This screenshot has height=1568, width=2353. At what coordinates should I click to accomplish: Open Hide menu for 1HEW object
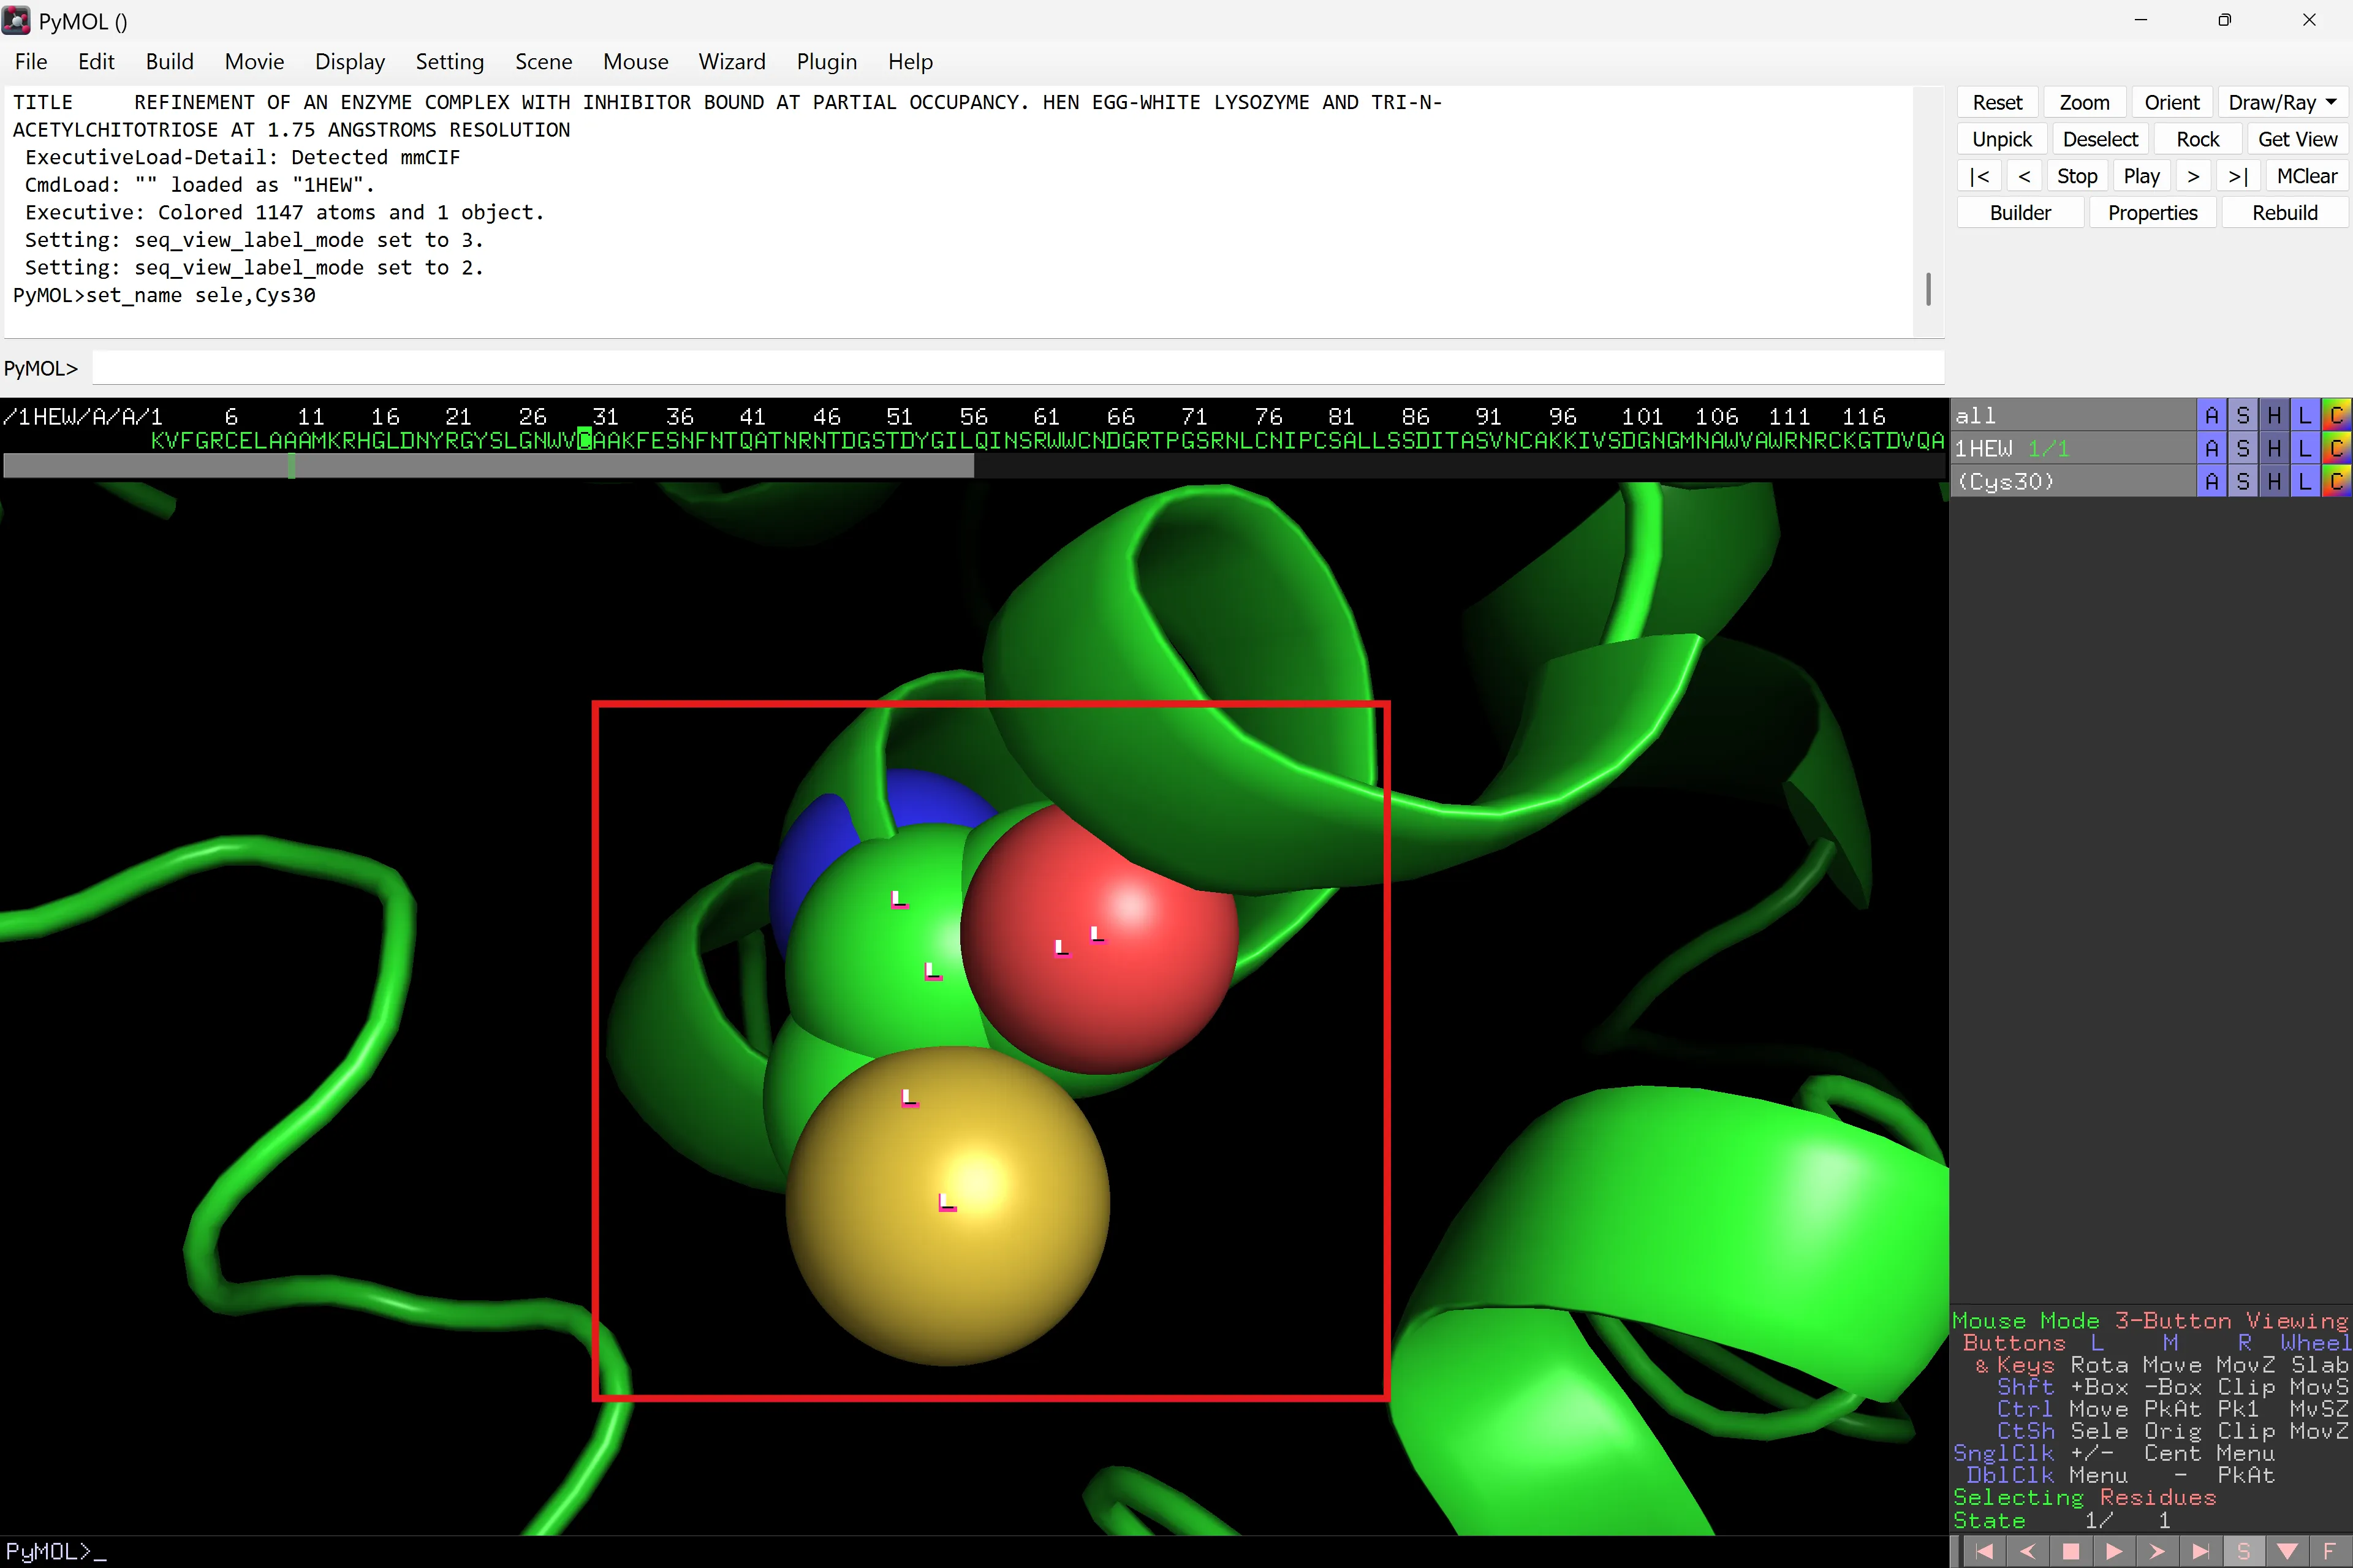(2274, 449)
